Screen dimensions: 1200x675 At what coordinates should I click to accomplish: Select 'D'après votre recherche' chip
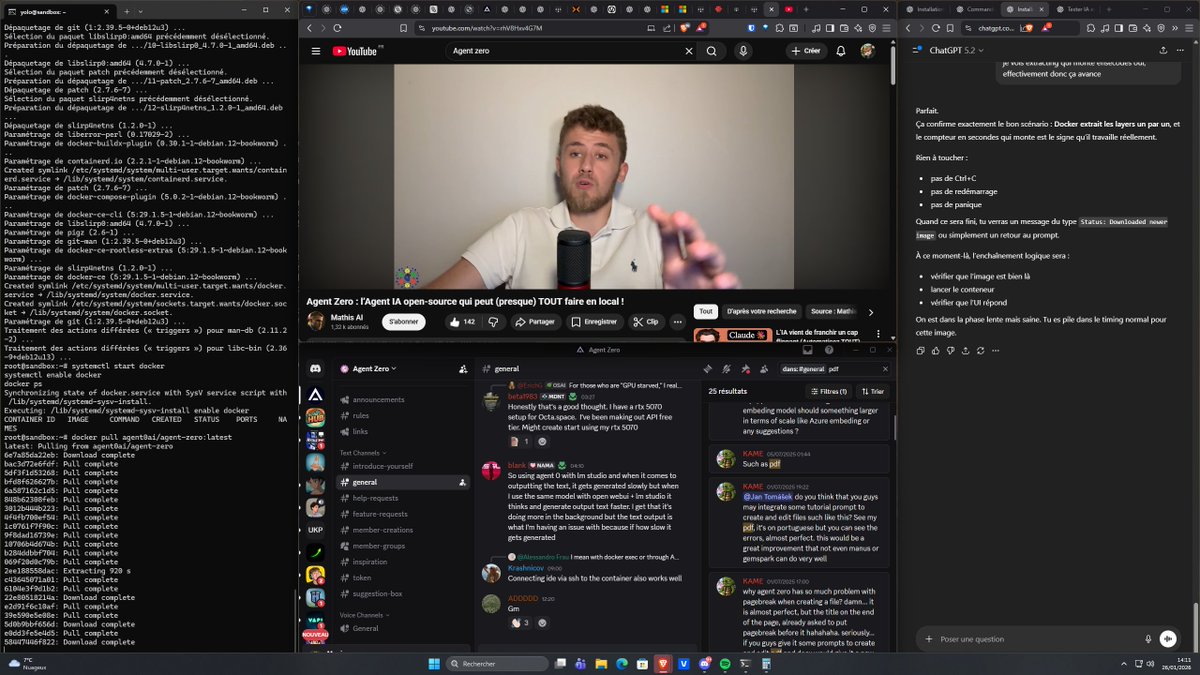coord(761,312)
